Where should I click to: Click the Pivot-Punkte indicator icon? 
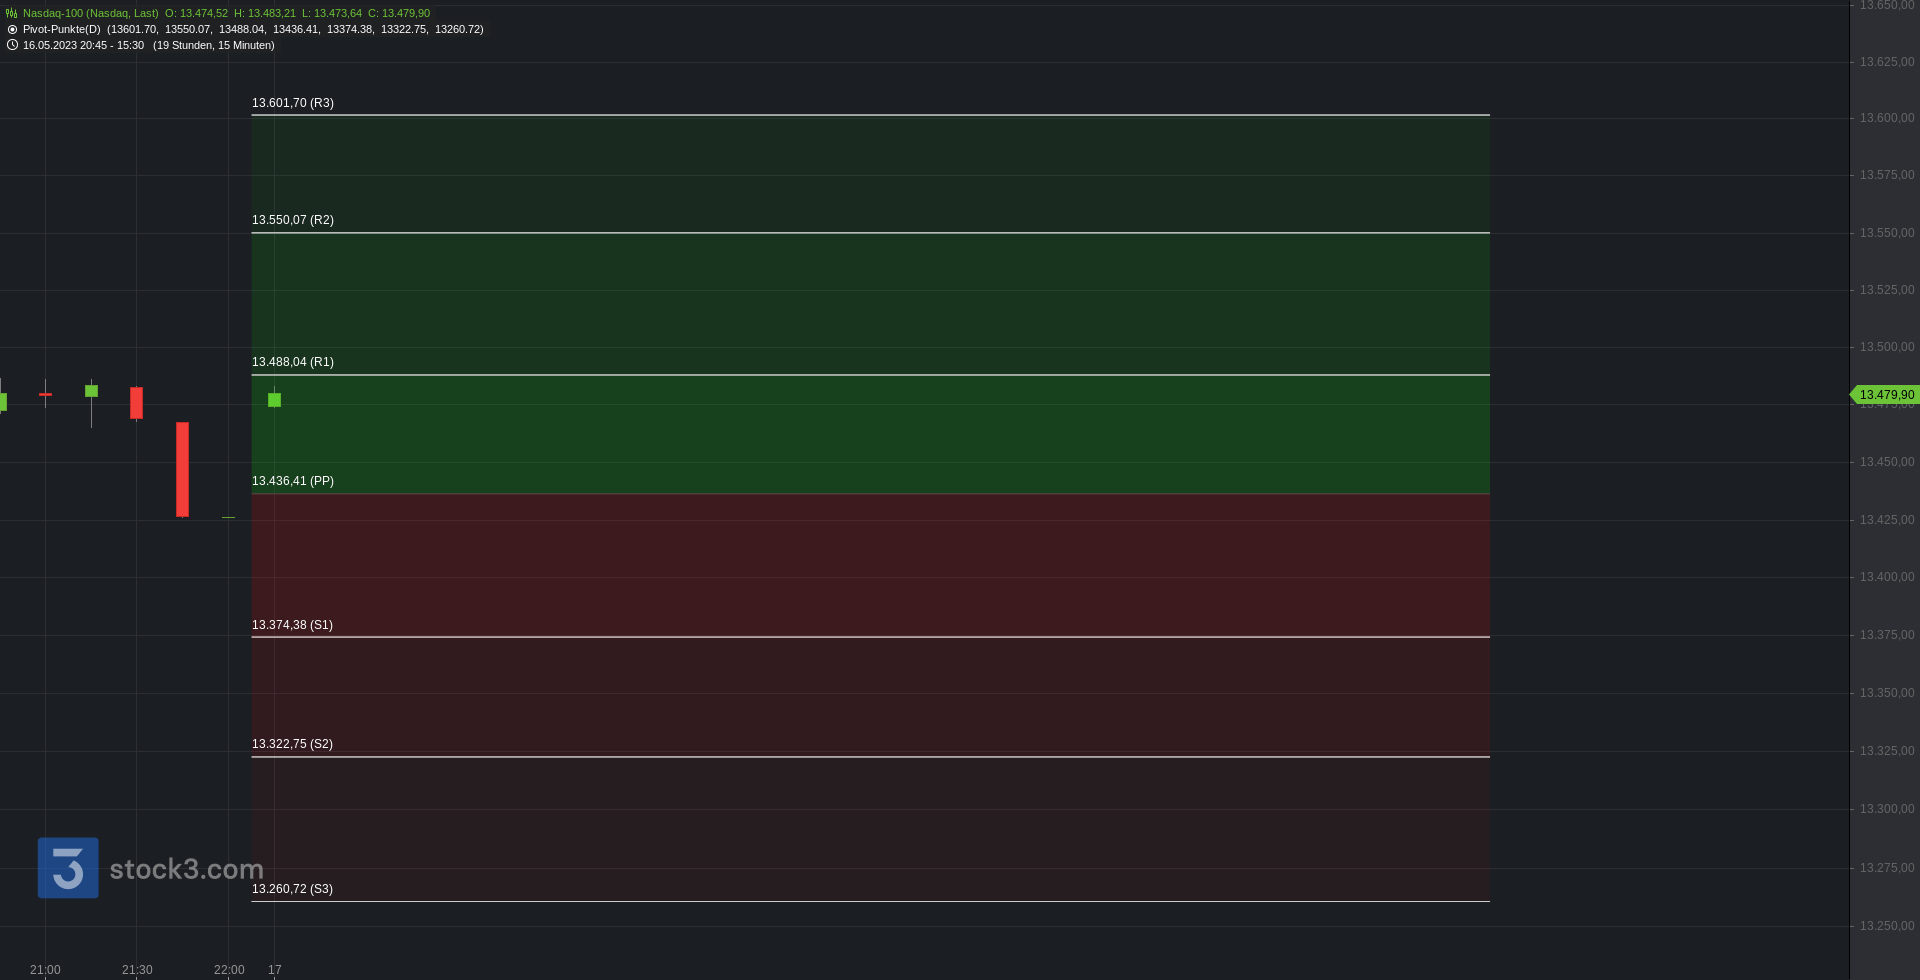point(12,29)
